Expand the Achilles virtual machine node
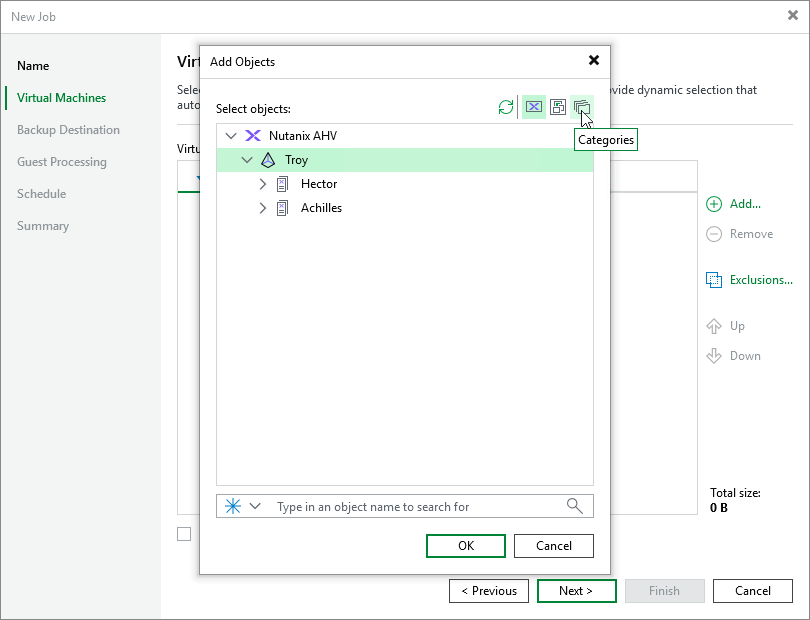This screenshot has height=620, width=810. pyautogui.click(x=262, y=208)
